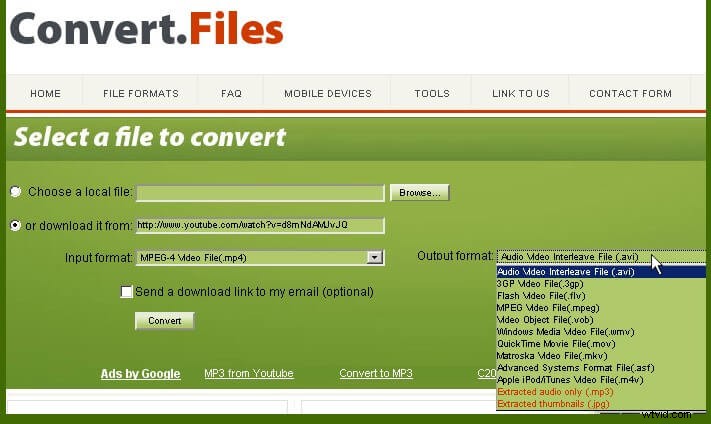
Task: Choose Video Object File(.vob) option
Action: (x=601, y=320)
